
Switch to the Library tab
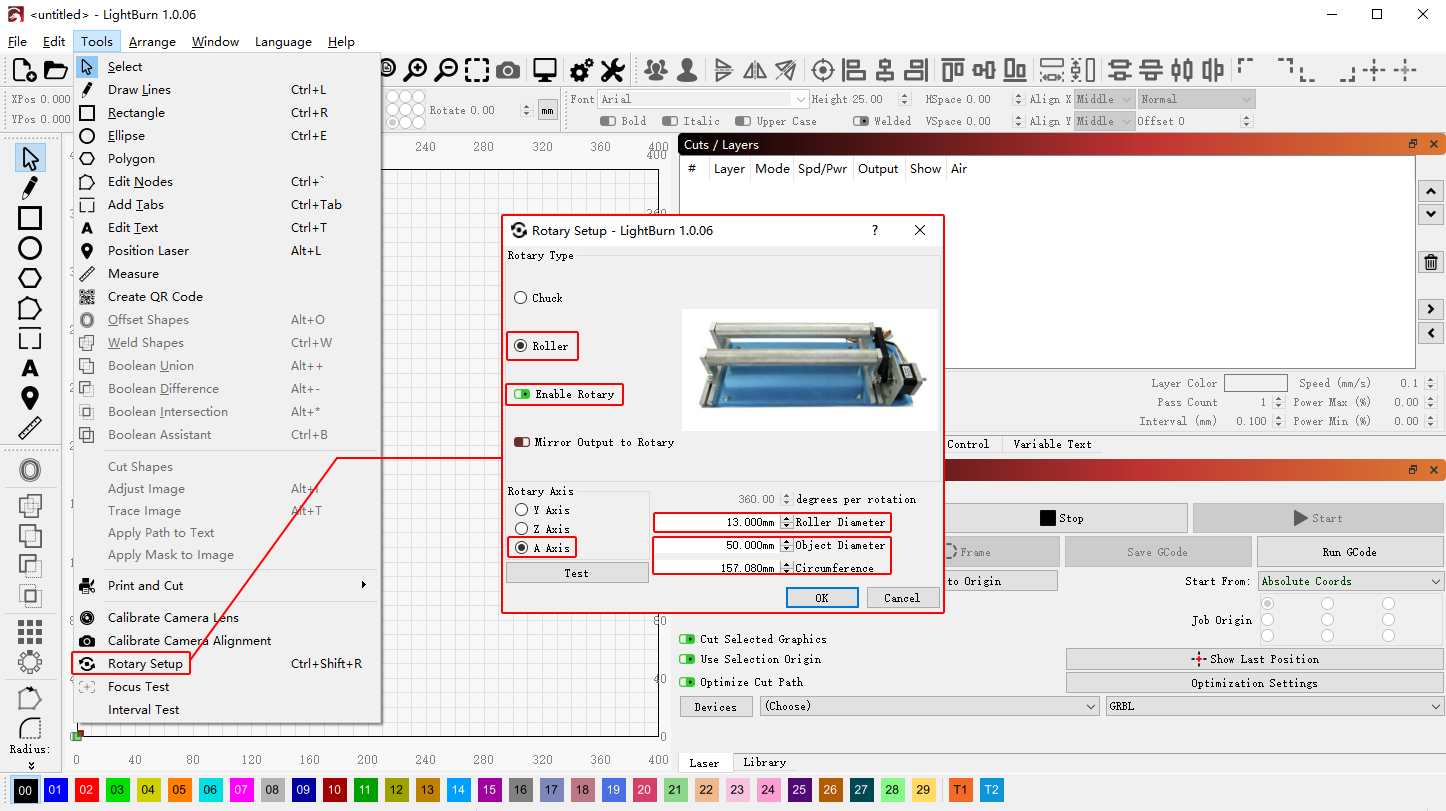(x=765, y=763)
